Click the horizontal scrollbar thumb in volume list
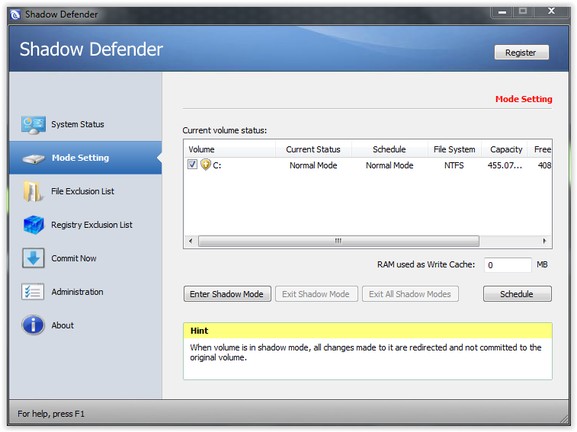The height and width of the screenshot is (432, 577). (x=339, y=241)
